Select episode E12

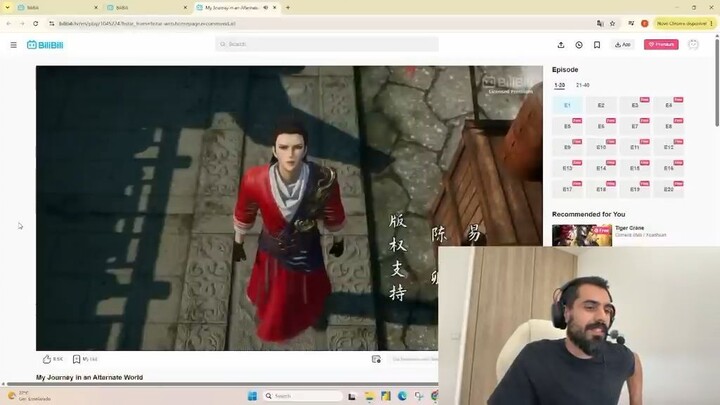(x=669, y=147)
